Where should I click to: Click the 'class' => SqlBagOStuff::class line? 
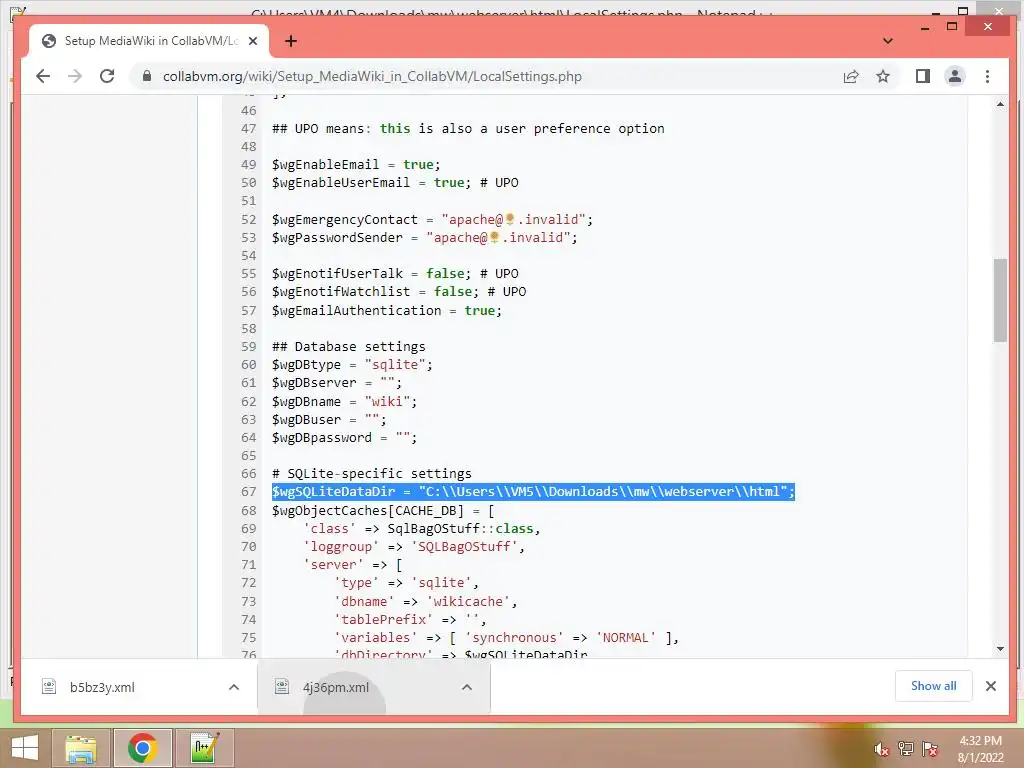[x=422, y=528]
